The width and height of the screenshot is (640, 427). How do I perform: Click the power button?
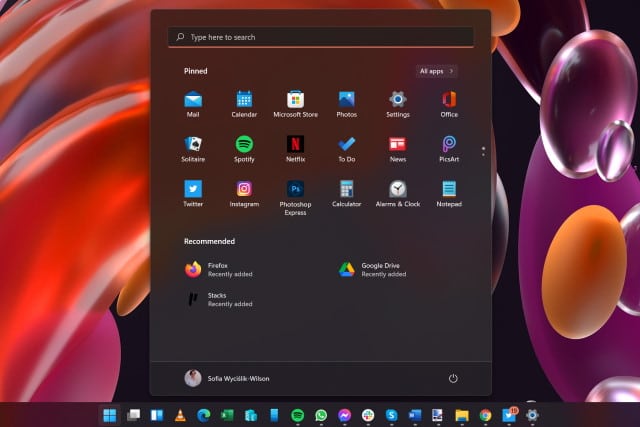click(x=453, y=379)
